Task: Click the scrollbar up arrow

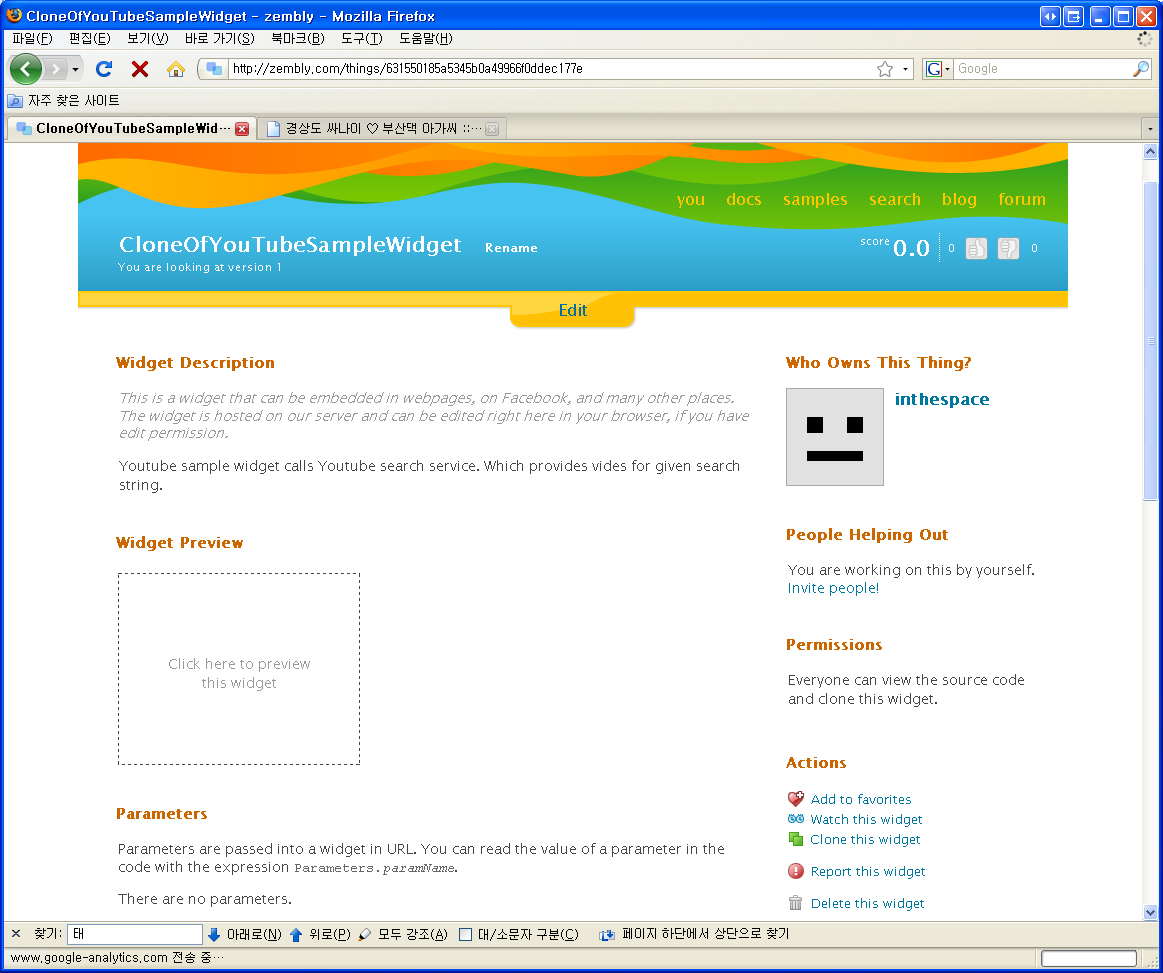Action: [x=1150, y=151]
